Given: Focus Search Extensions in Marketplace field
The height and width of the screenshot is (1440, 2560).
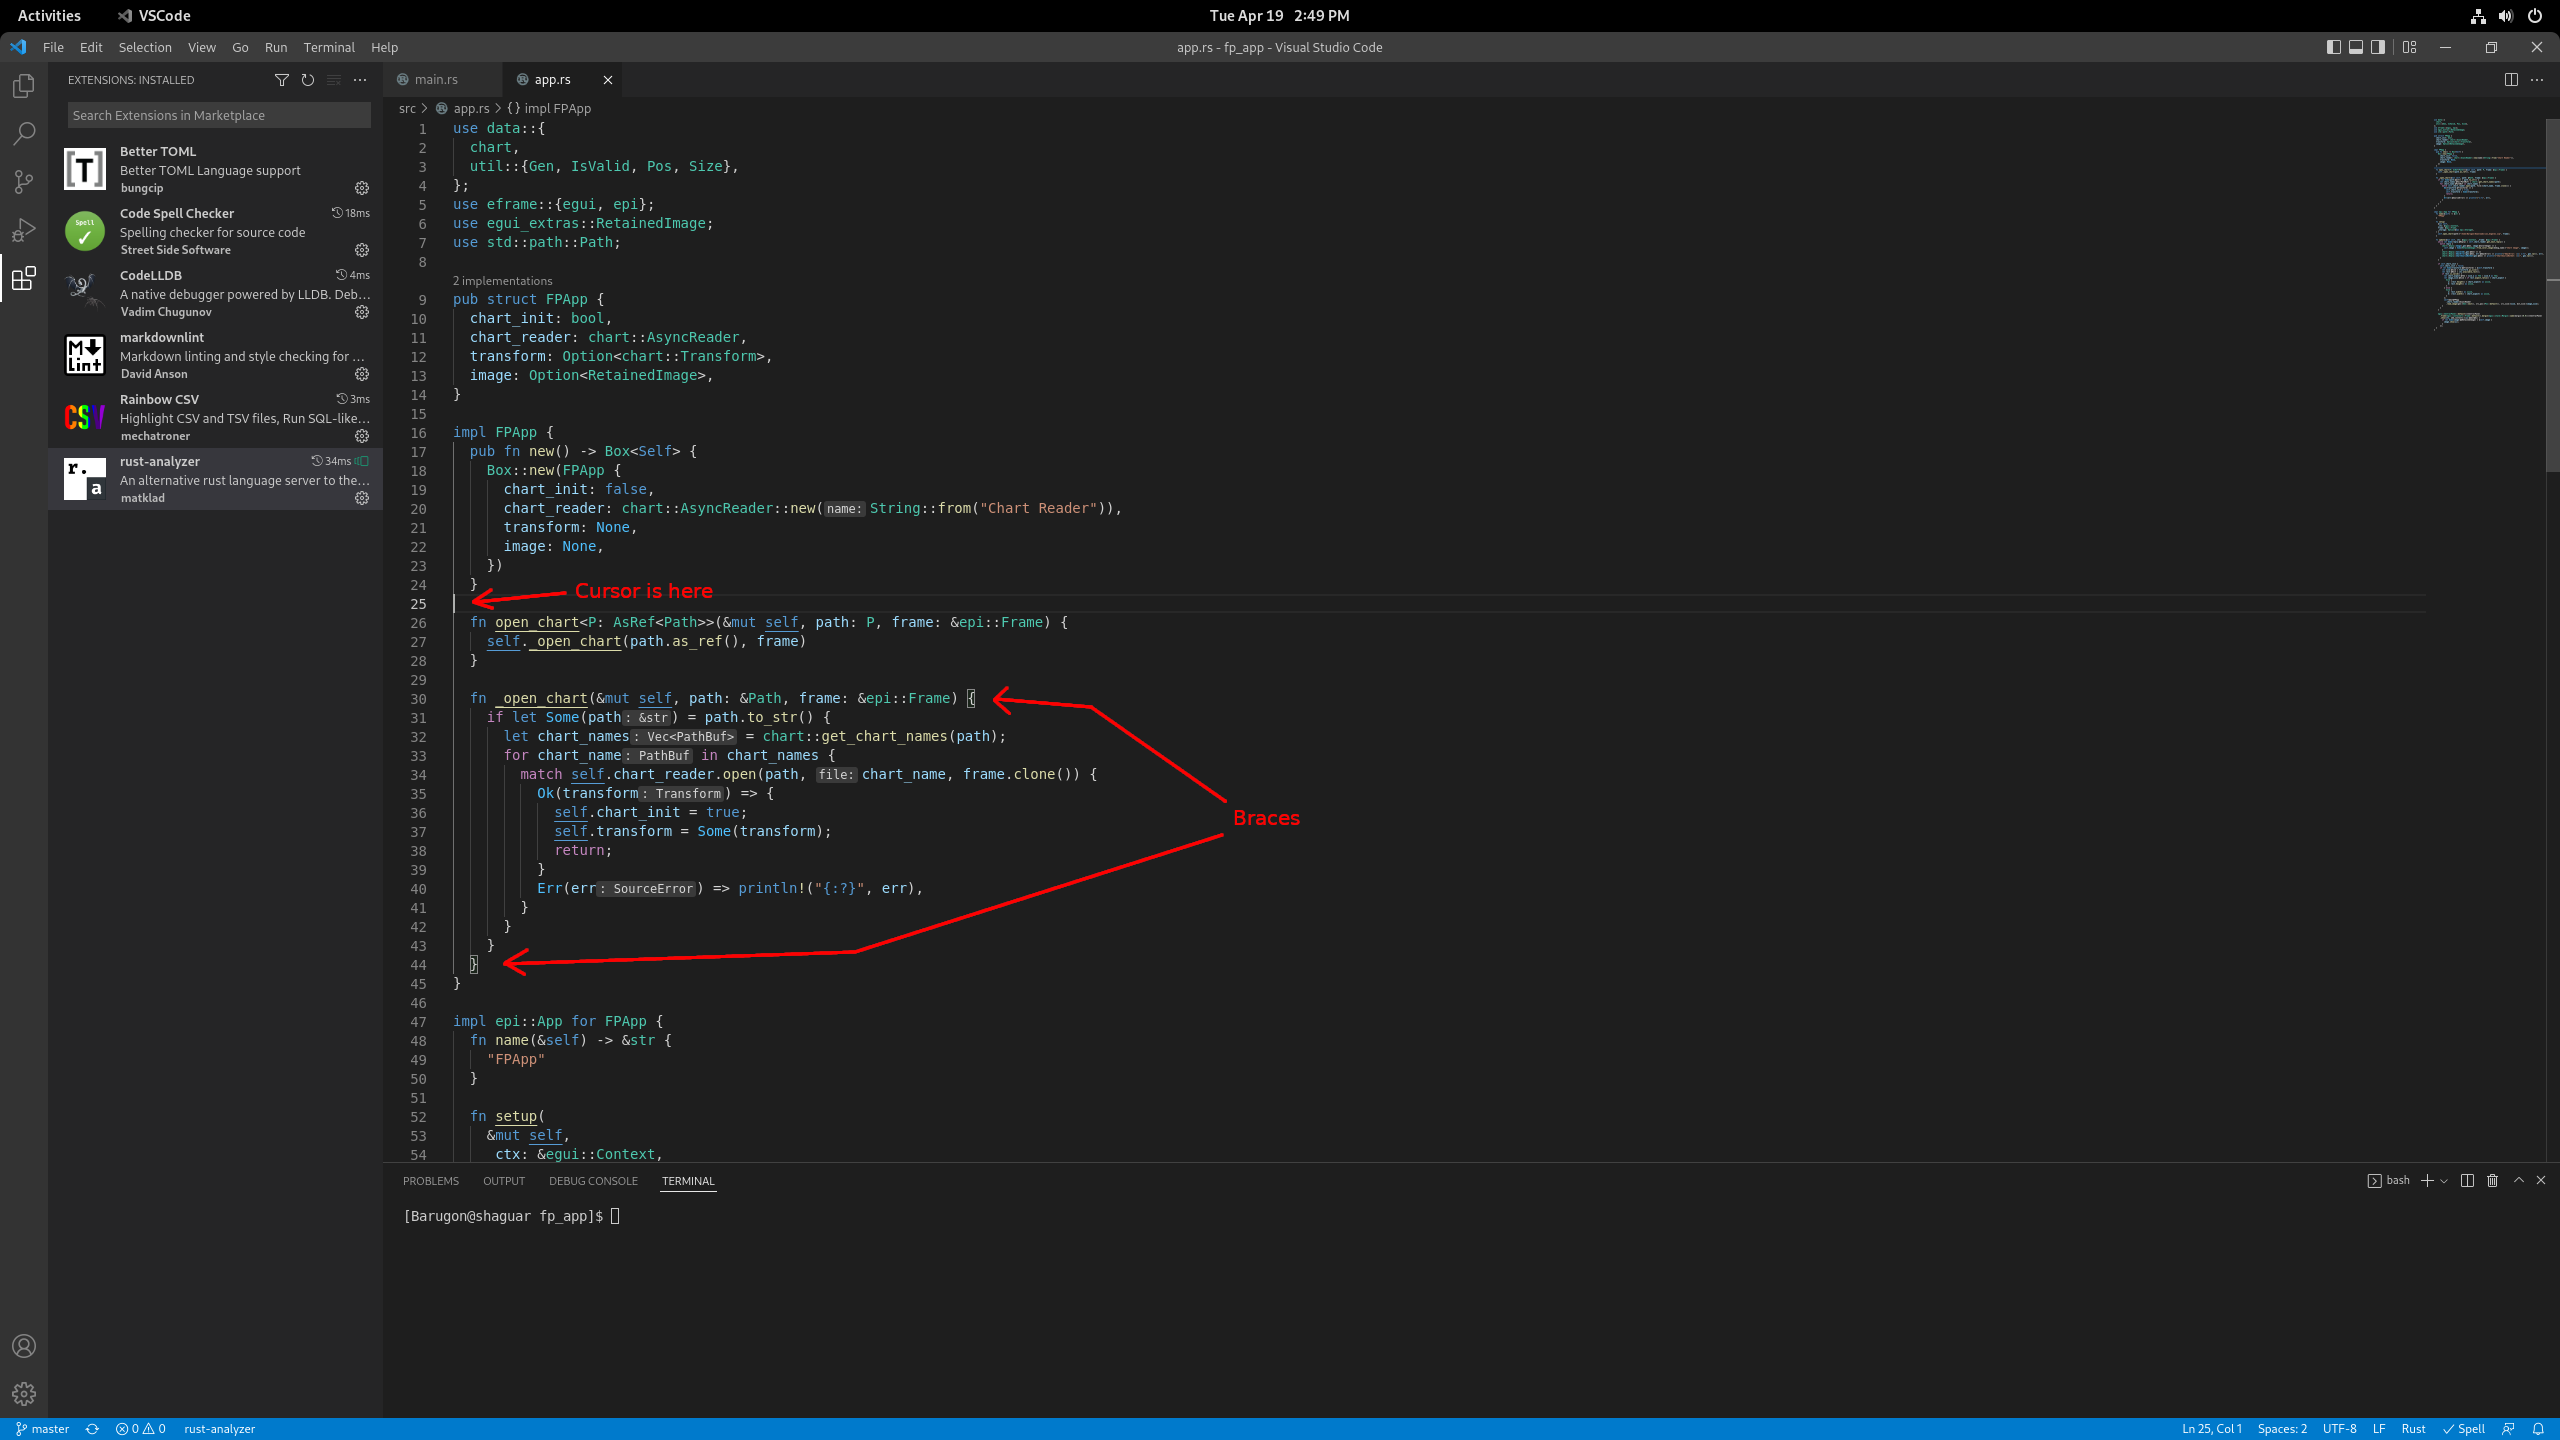Looking at the screenshot, I should pos(219,115).
